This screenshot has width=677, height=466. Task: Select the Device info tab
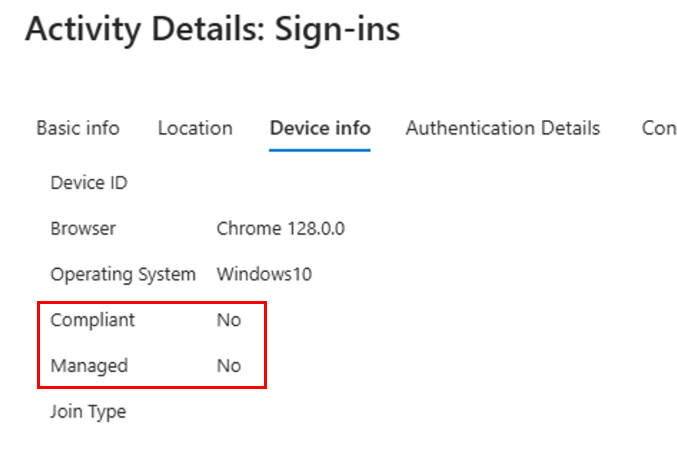pyautogui.click(x=320, y=128)
